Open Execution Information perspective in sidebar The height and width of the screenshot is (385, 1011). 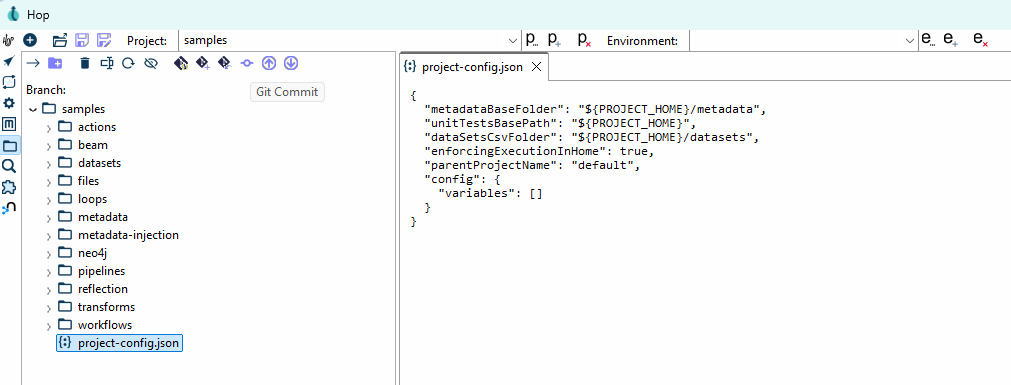[x=9, y=82]
